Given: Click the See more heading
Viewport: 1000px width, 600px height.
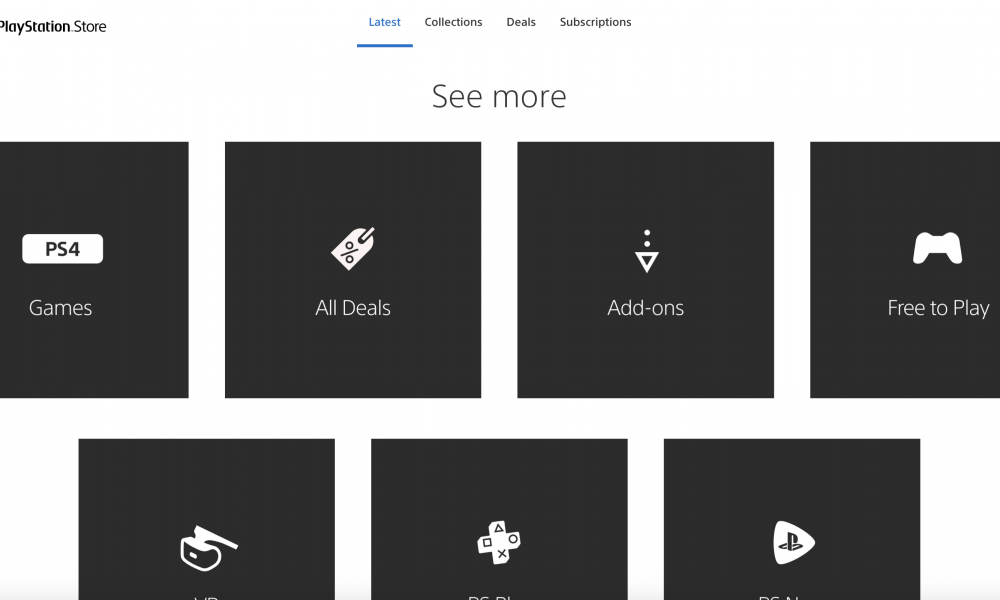Looking at the screenshot, I should 499,96.
